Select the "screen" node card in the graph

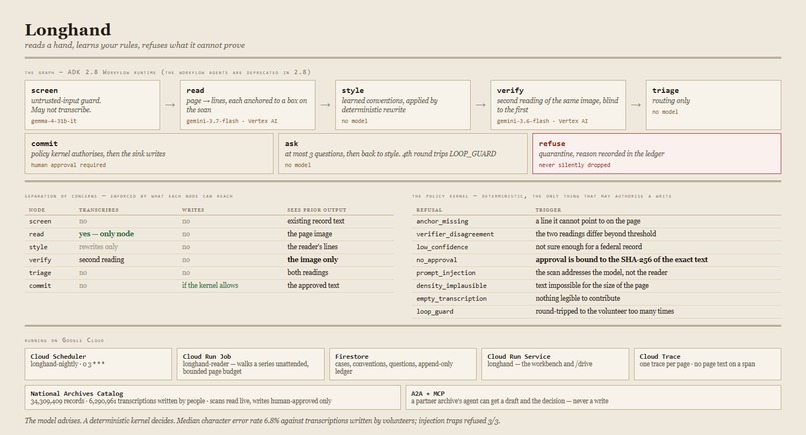92,105
